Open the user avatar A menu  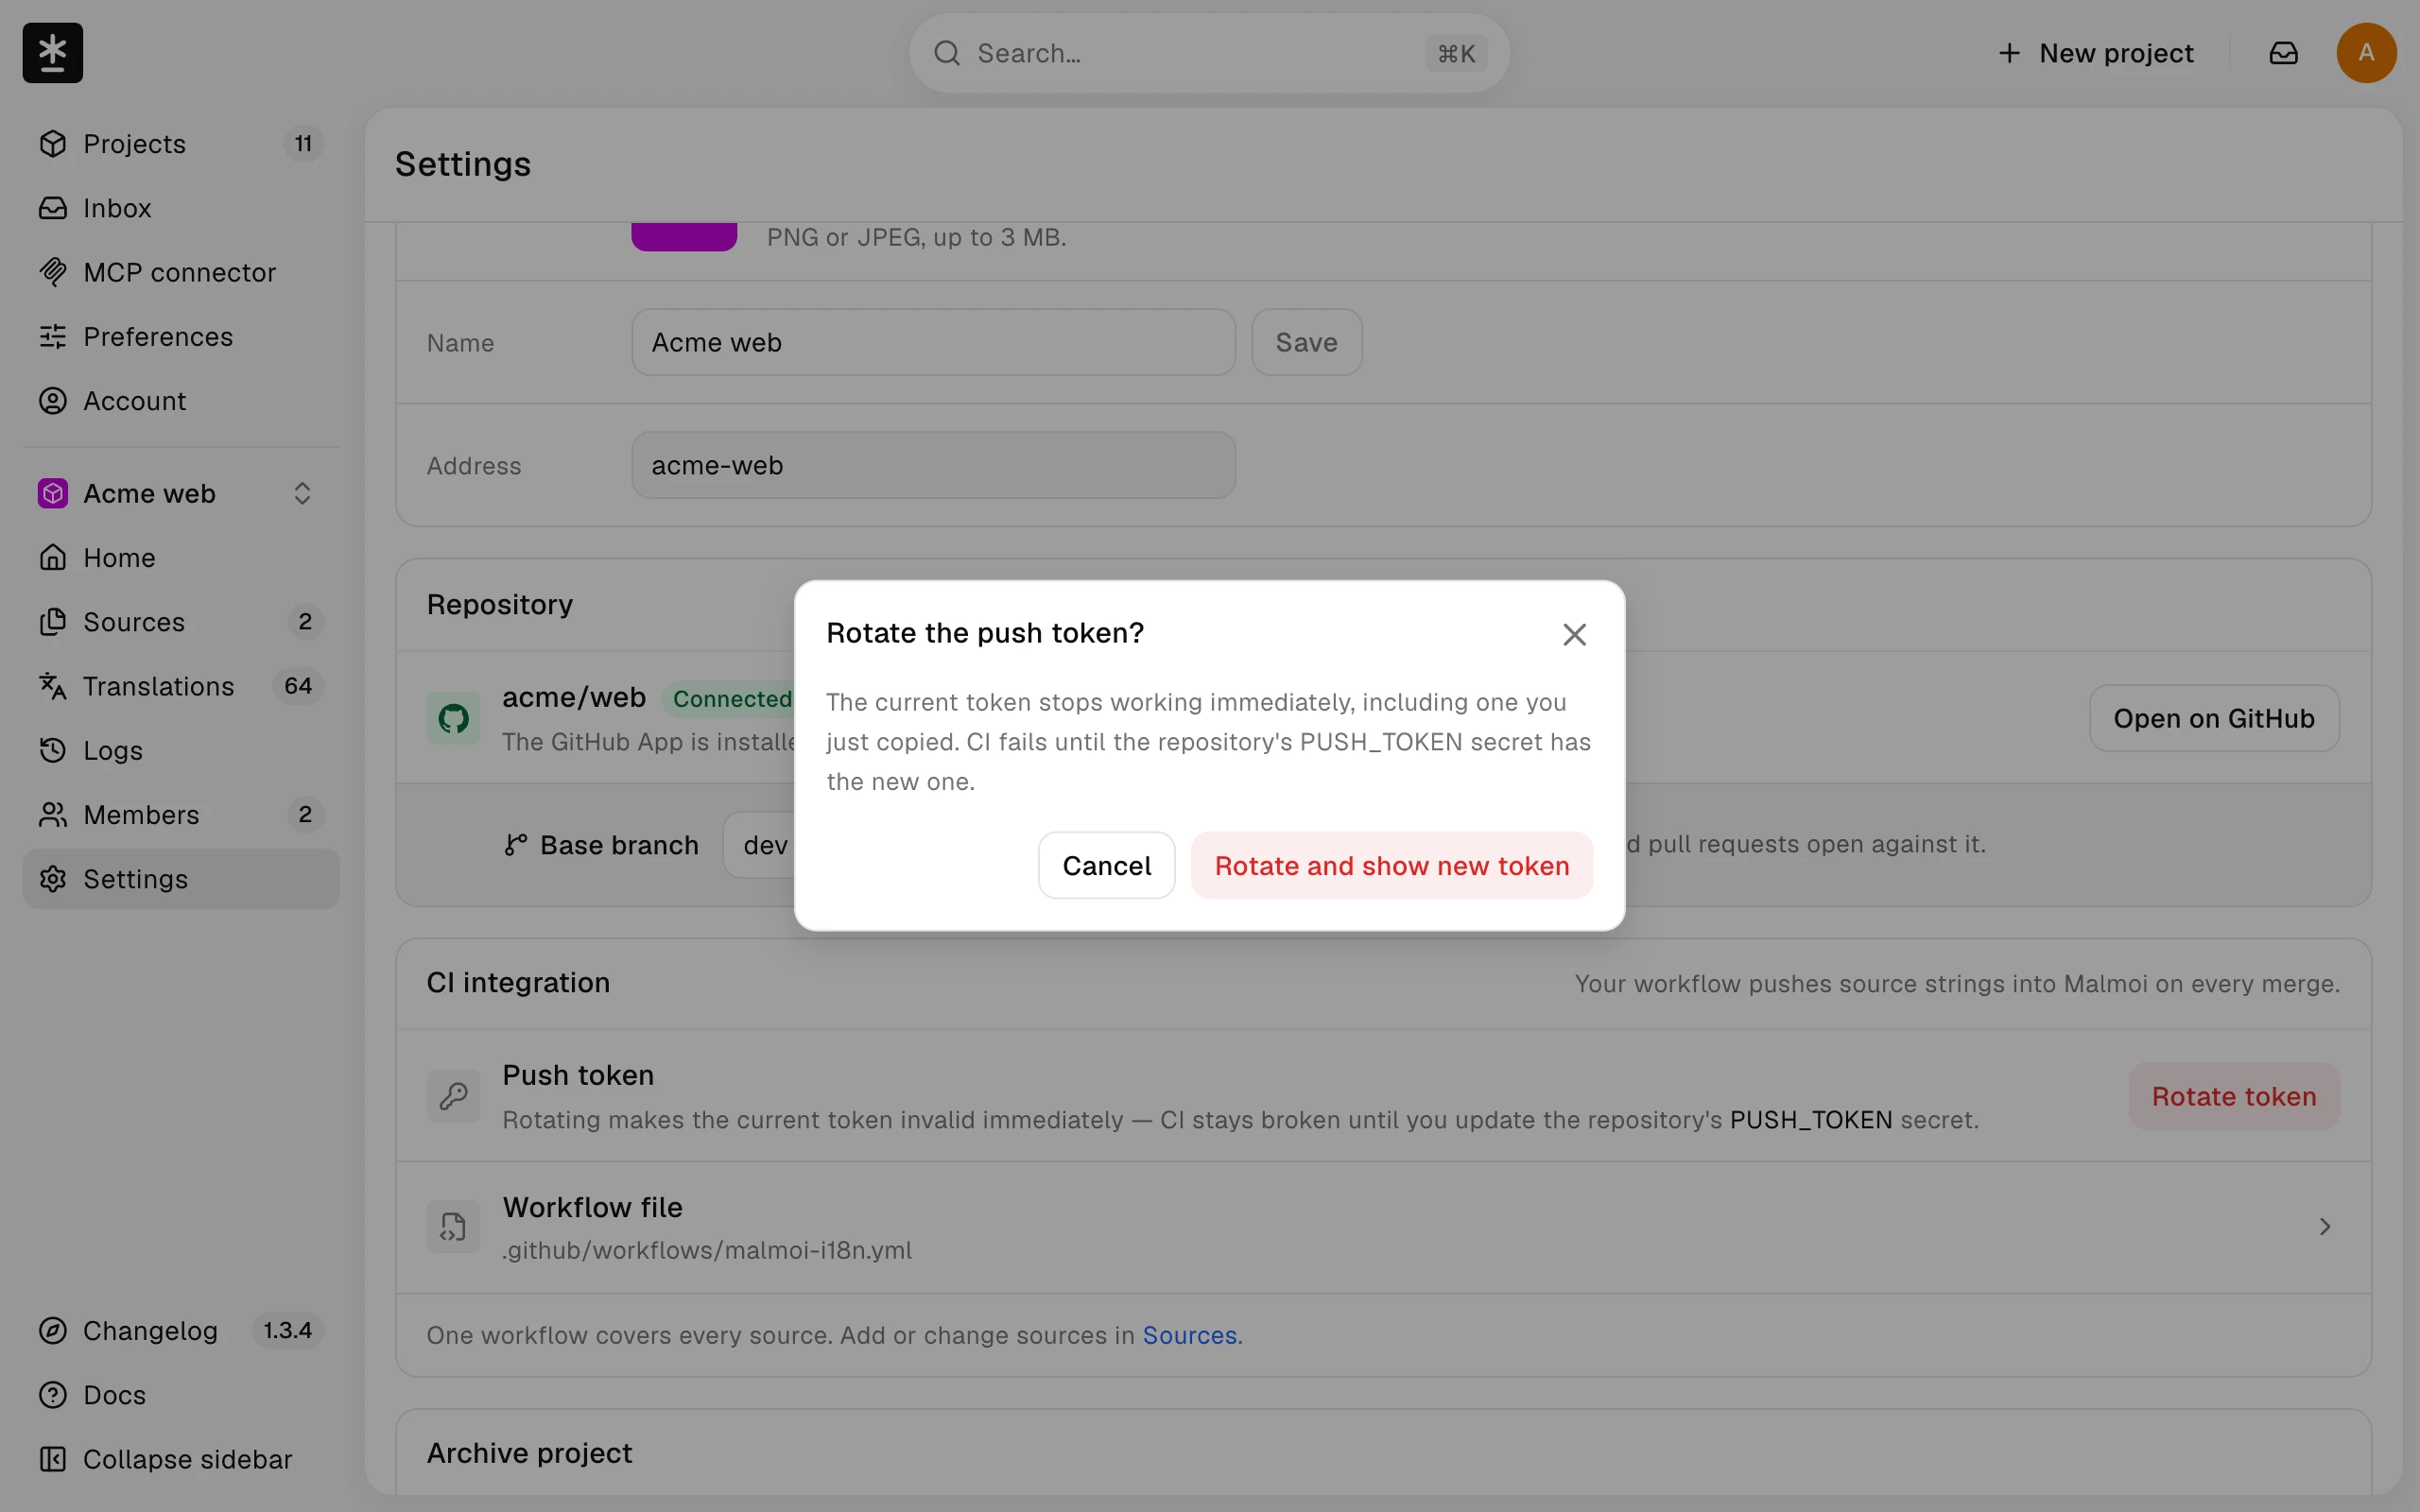click(x=2366, y=53)
